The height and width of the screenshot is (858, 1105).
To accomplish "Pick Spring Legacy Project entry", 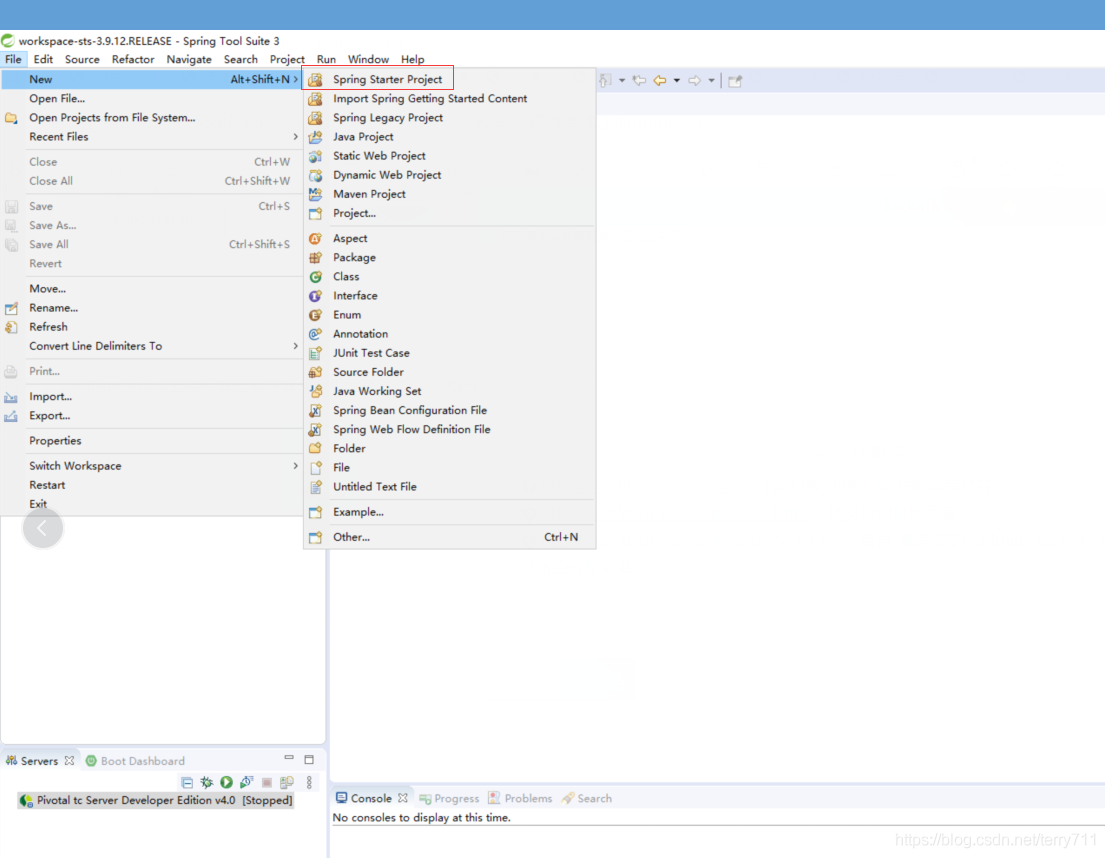I will point(388,117).
